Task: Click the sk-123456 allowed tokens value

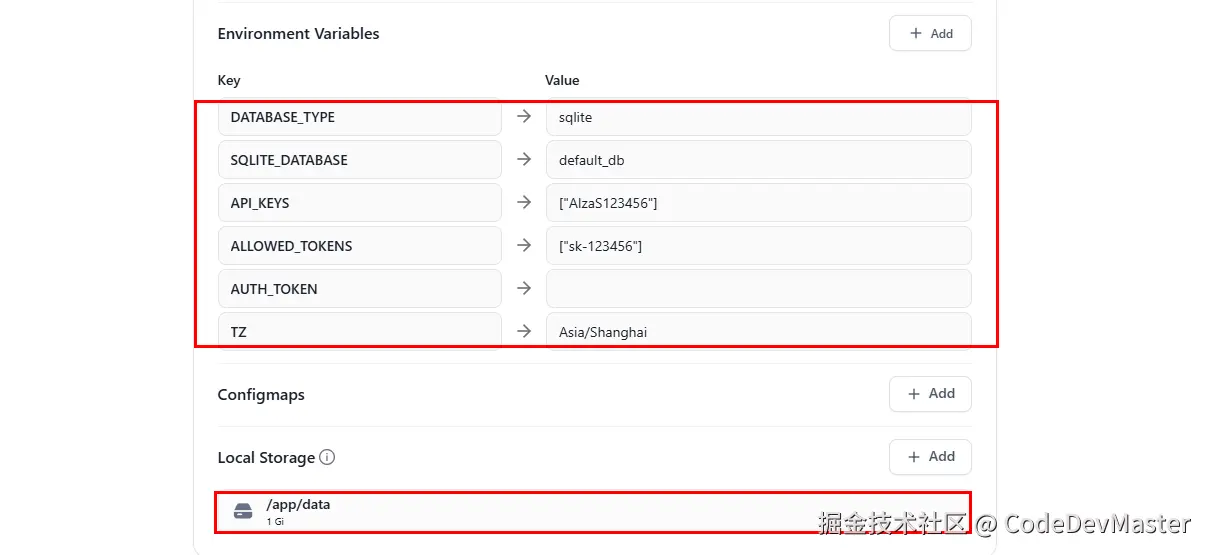Action: point(758,246)
